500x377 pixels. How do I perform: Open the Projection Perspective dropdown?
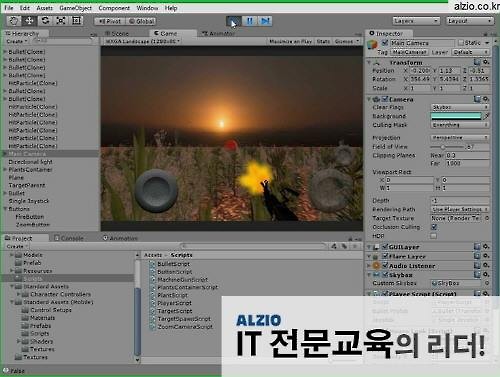460,137
